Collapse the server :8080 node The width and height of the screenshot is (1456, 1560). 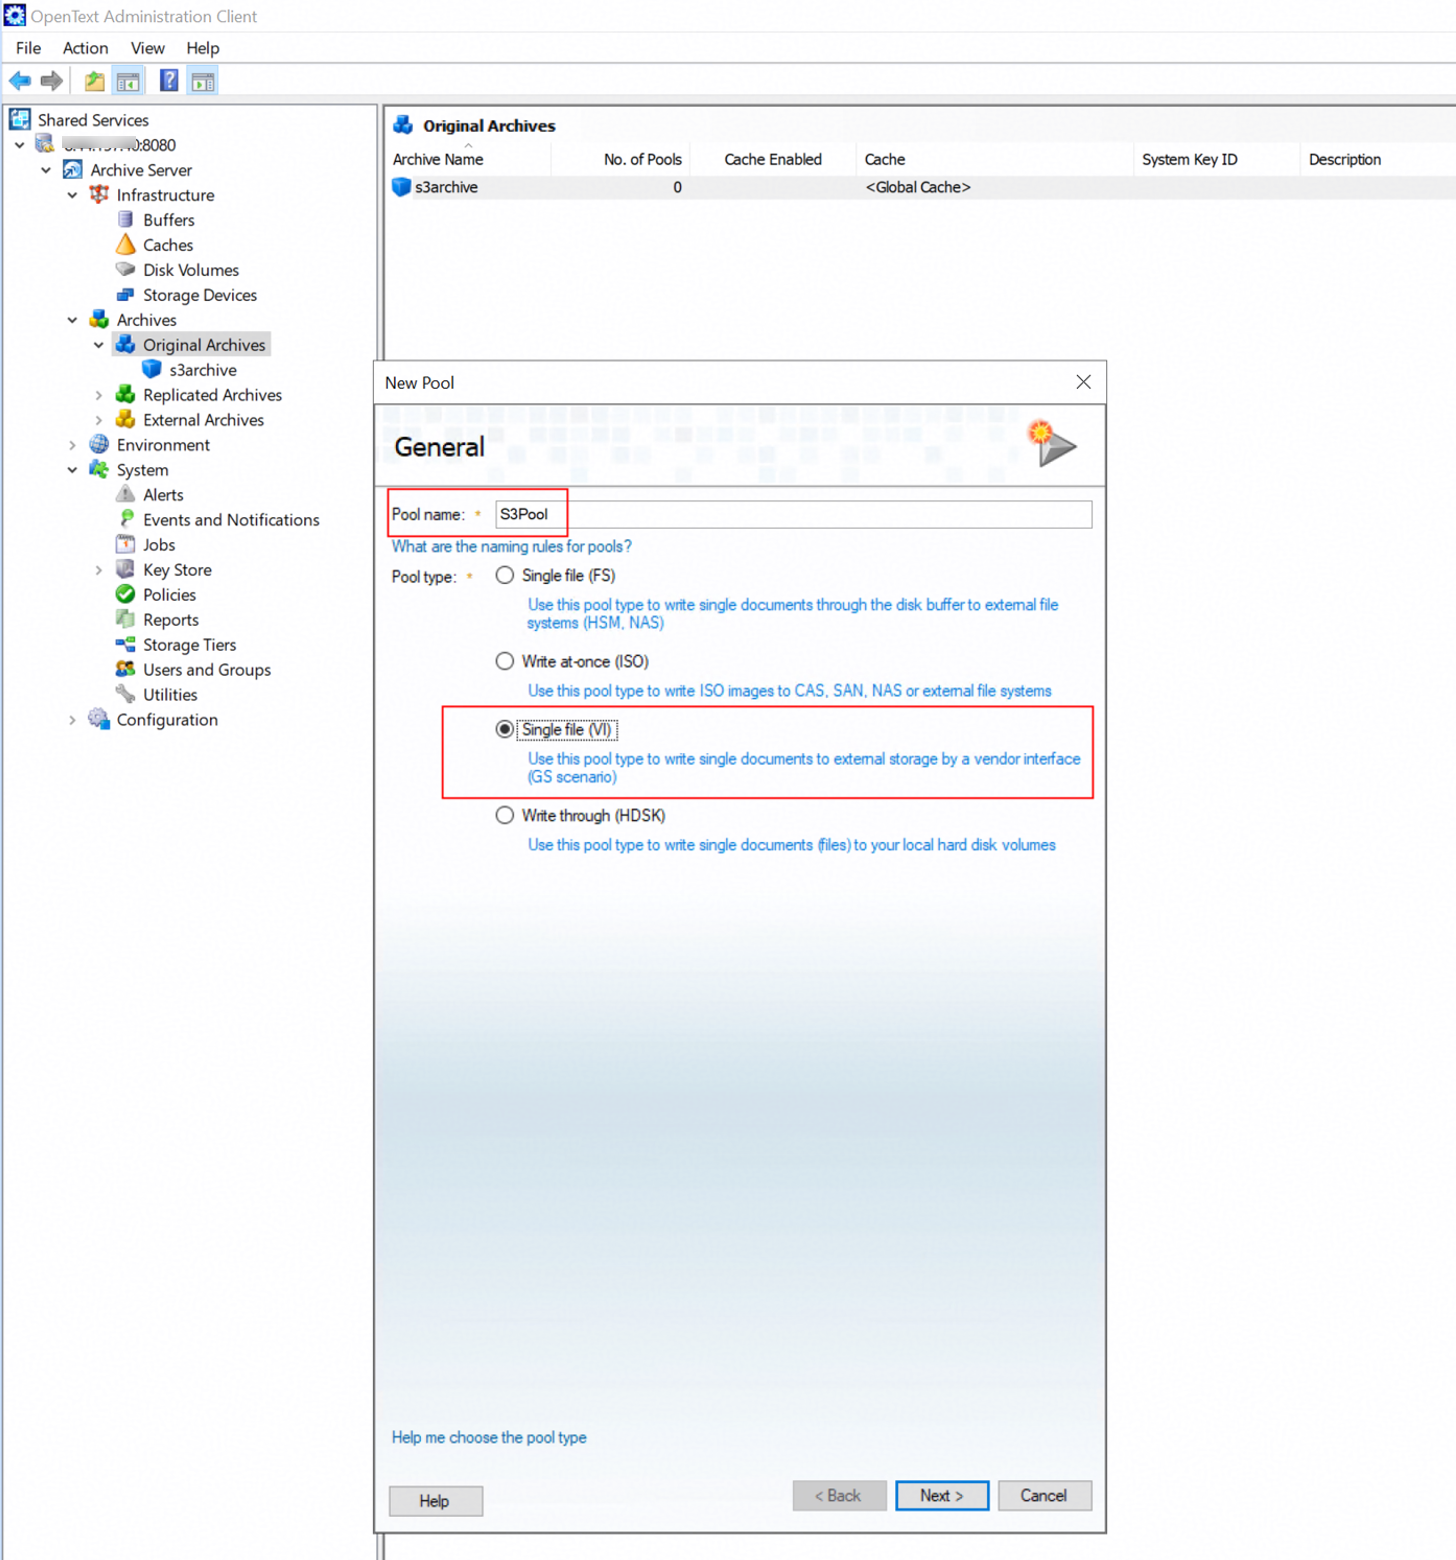click(20, 145)
